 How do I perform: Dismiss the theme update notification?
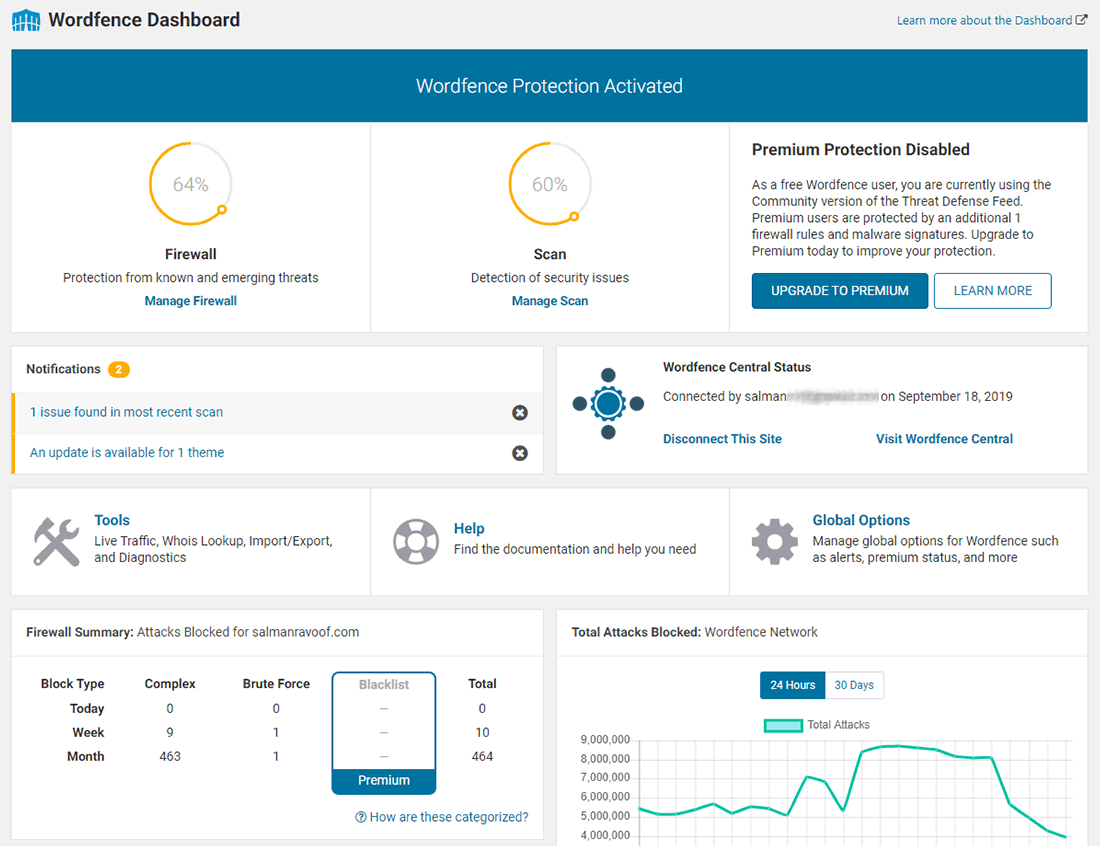tap(520, 452)
